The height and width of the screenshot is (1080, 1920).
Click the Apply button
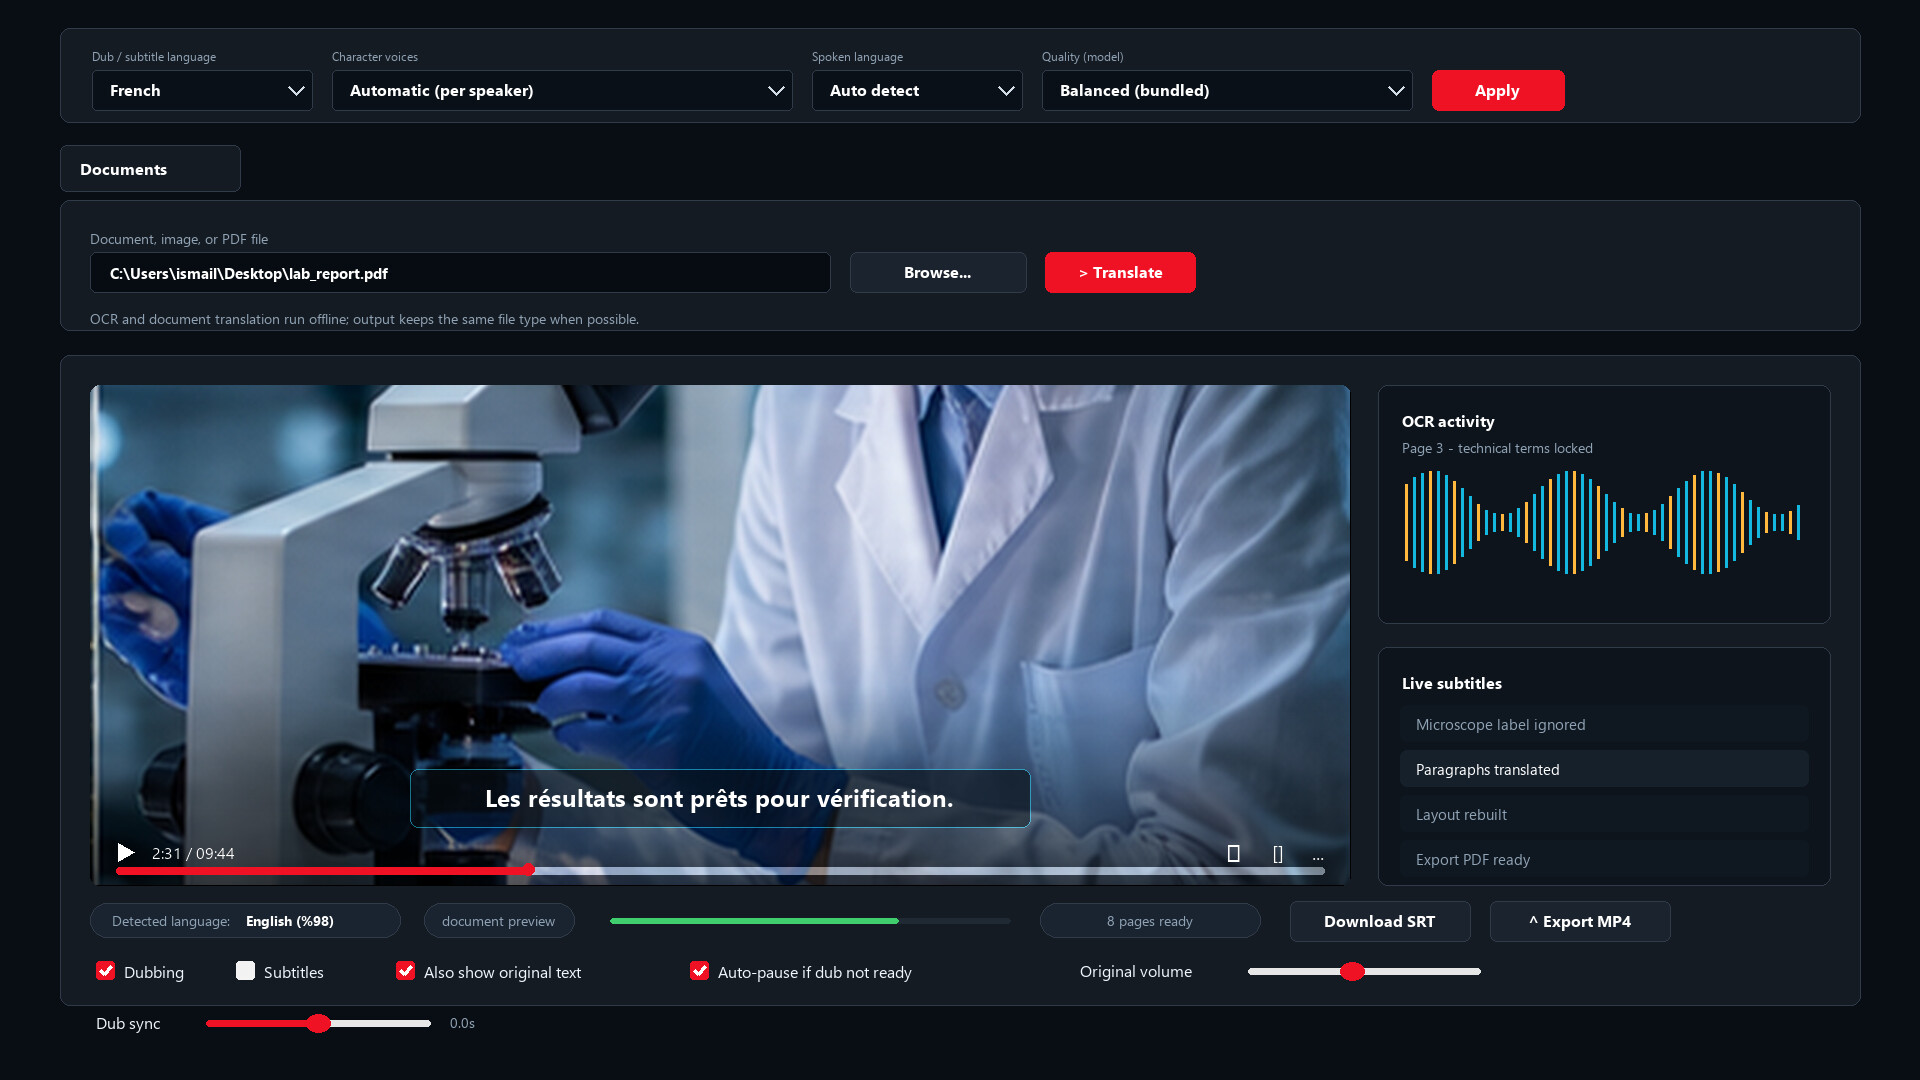pyautogui.click(x=1498, y=91)
